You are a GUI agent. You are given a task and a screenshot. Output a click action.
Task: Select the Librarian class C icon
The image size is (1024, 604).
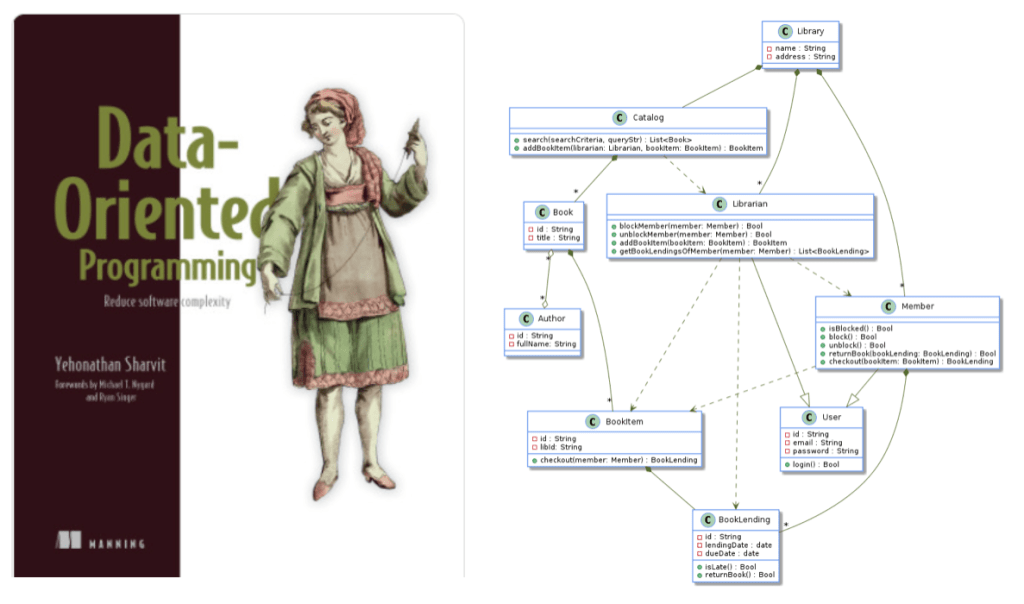click(x=719, y=204)
